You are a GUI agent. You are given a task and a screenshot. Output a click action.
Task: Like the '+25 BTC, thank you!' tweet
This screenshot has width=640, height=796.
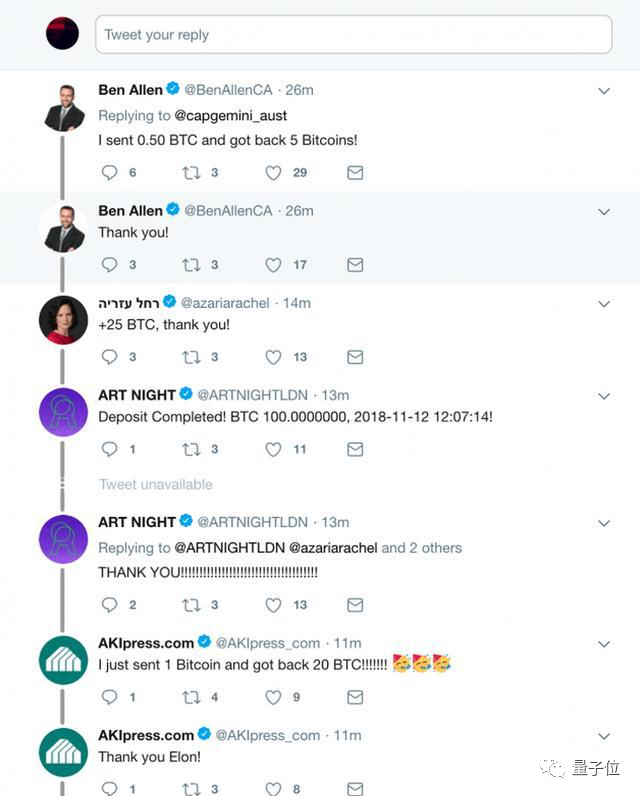[273, 357]
